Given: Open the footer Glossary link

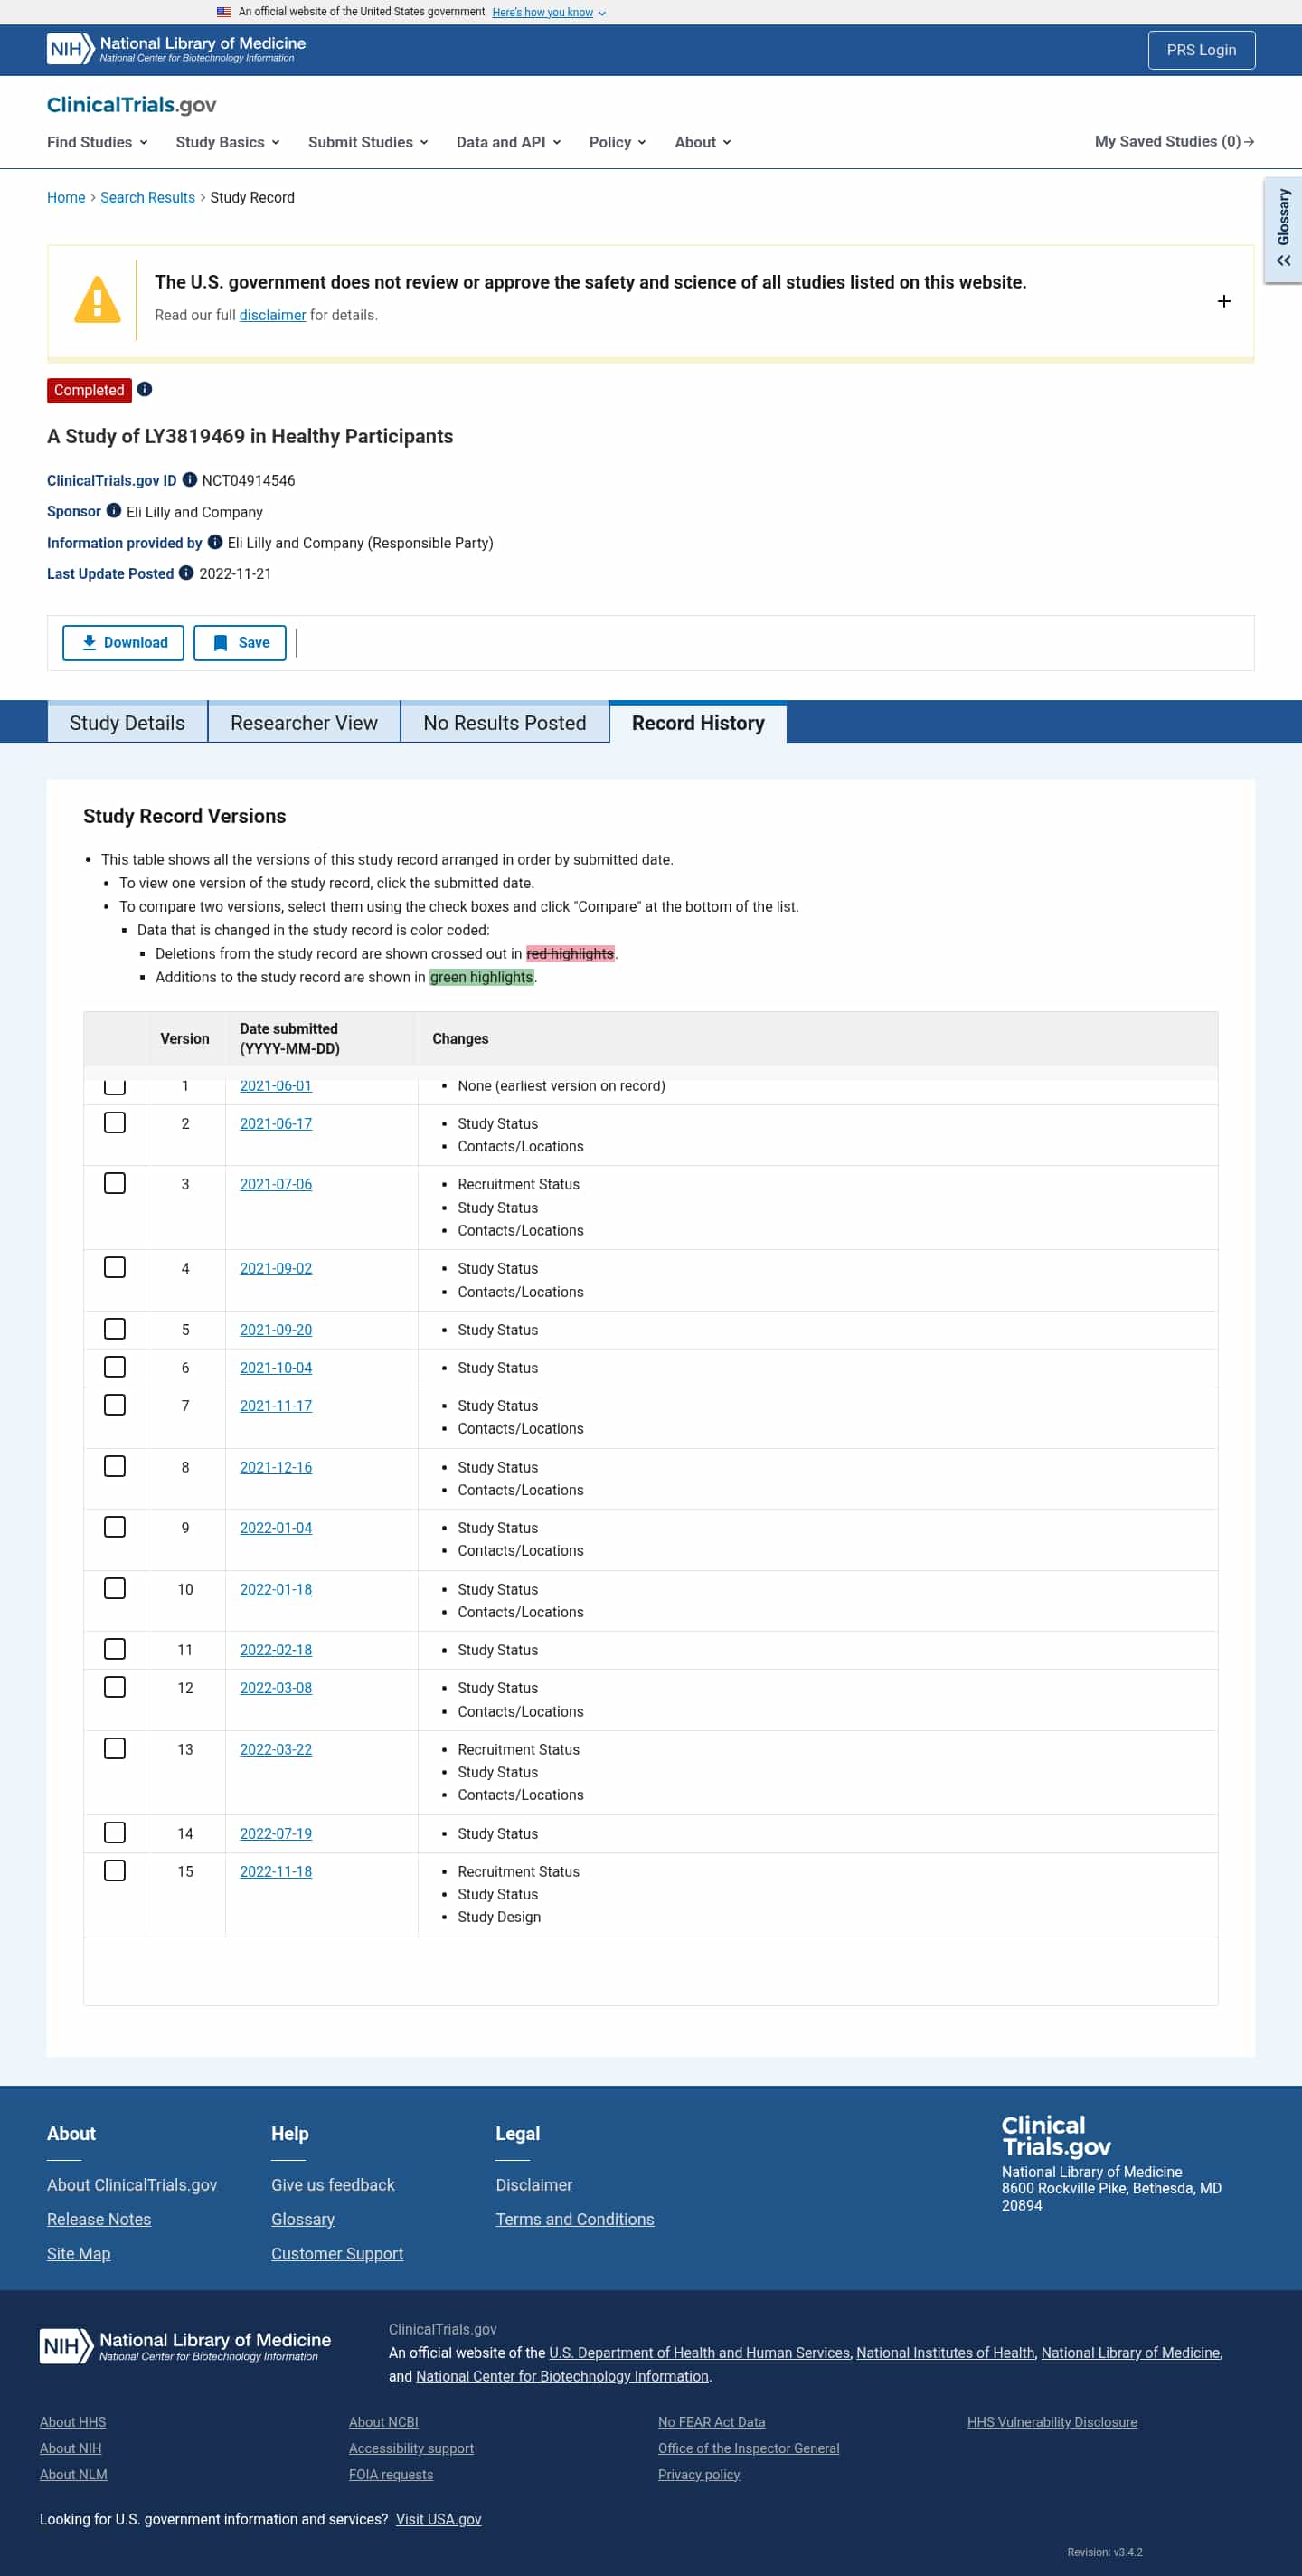Looking at the screenshot, I should click(x=303, y=2219).
